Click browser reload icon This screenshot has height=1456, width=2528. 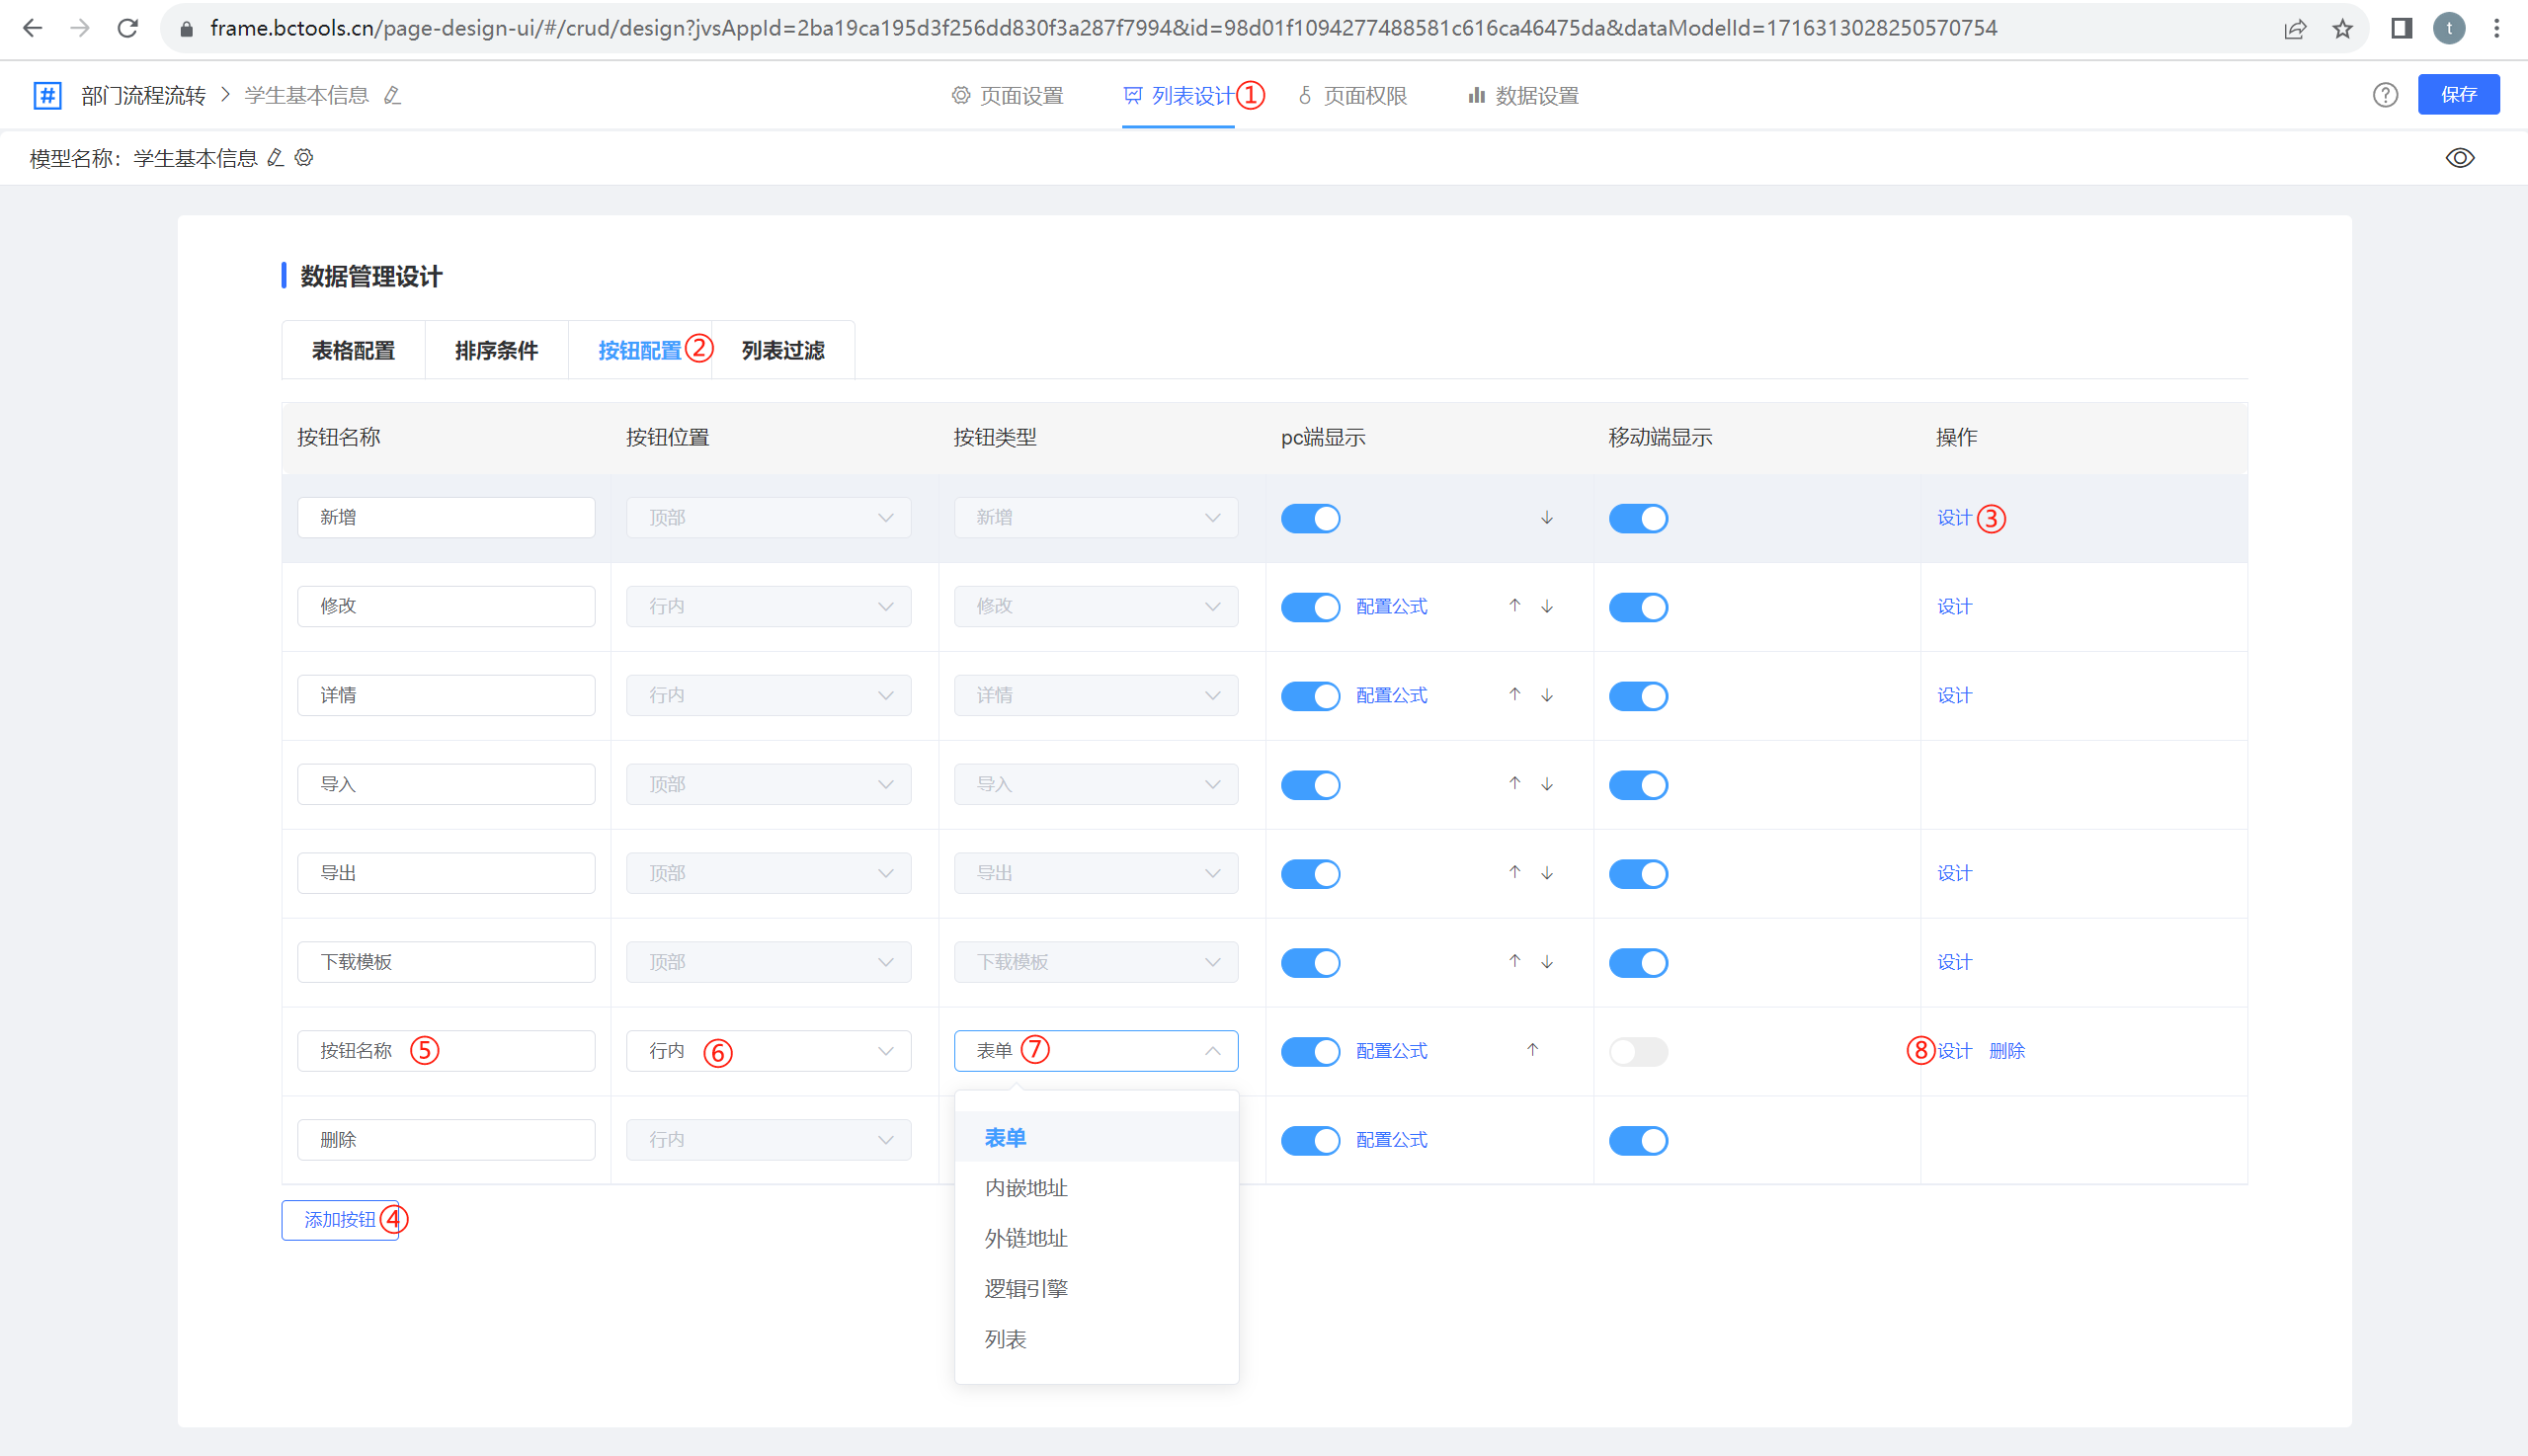(127, 28)
